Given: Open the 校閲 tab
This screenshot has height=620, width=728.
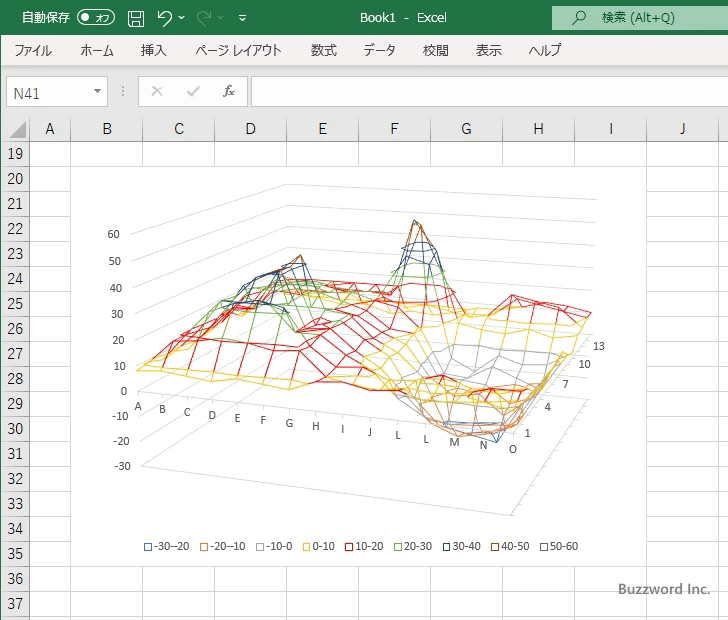Looking at the screenshot, I should click(x=436, y=50).
